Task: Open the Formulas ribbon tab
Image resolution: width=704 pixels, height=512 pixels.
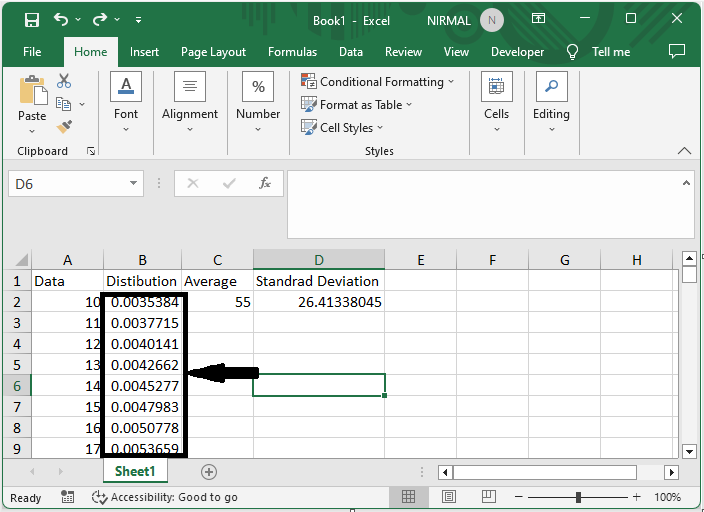Action: pyautogui.click(x=292, y=52)
